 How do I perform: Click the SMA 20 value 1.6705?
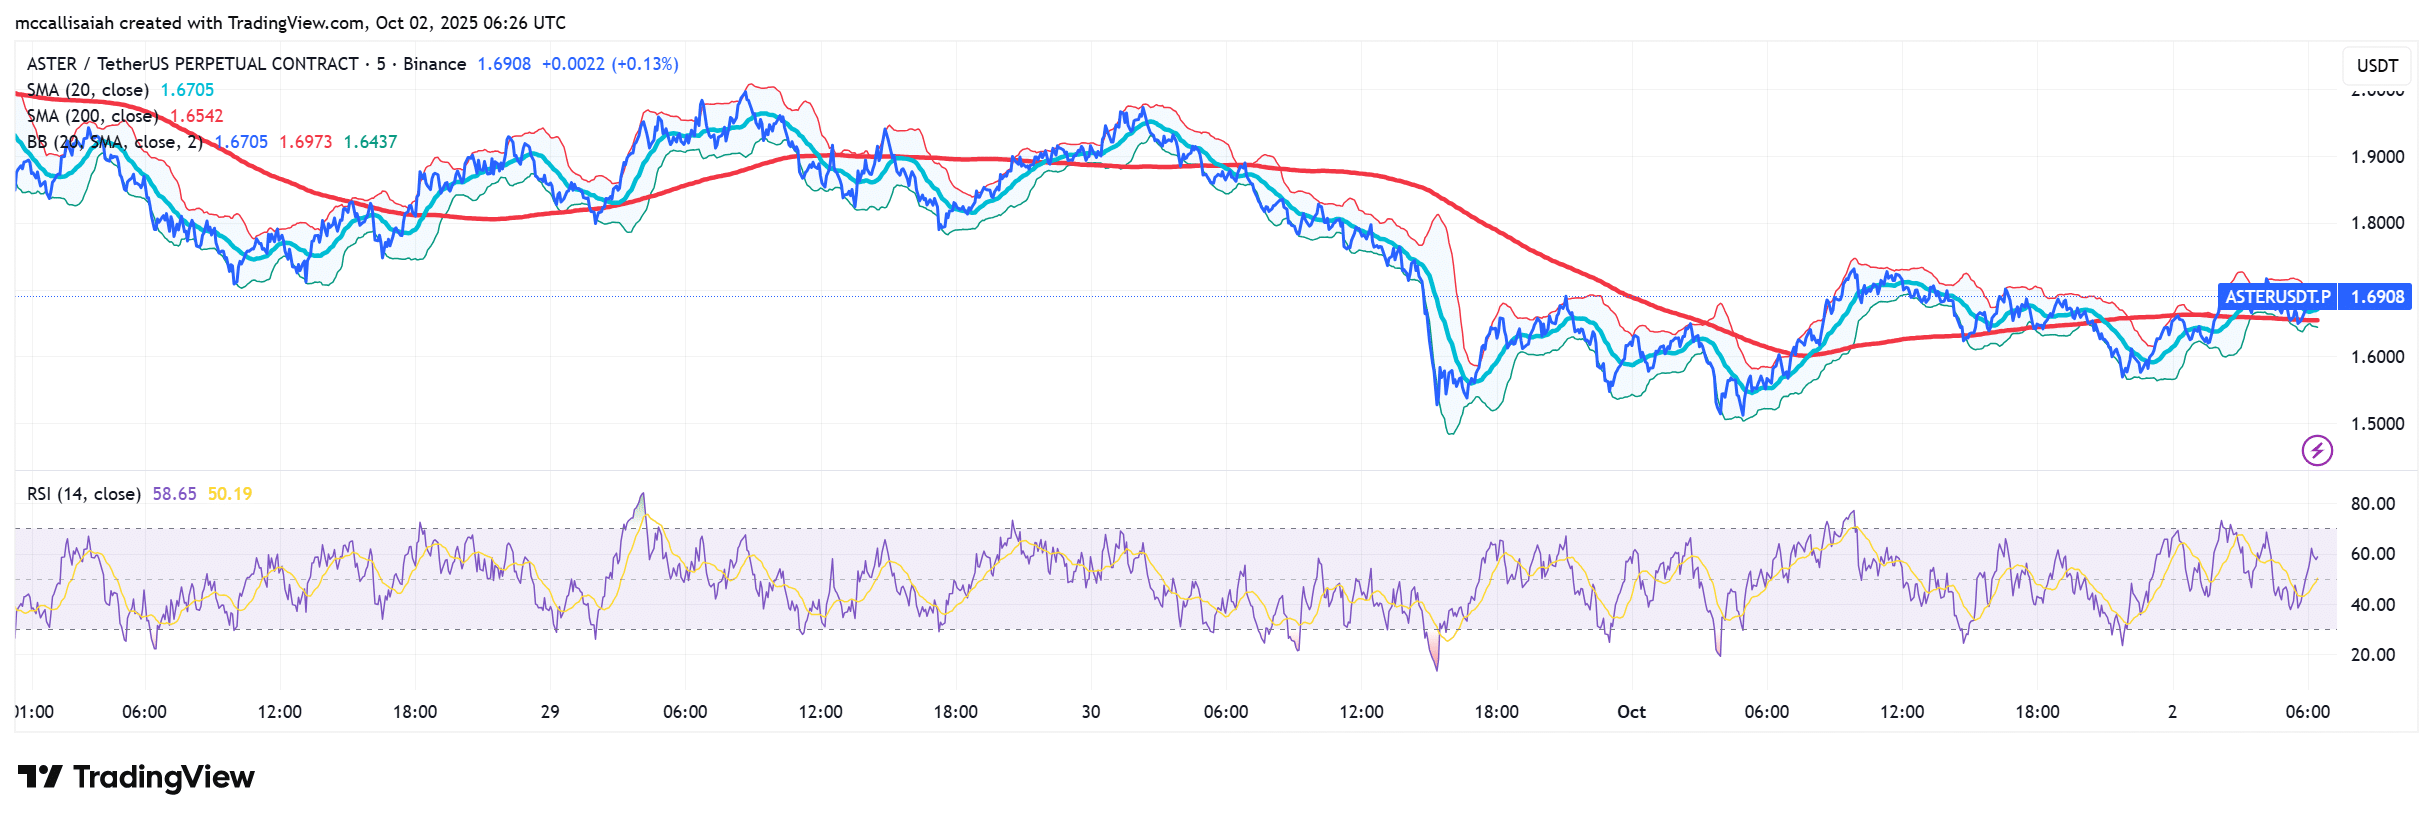pos(187,90)
